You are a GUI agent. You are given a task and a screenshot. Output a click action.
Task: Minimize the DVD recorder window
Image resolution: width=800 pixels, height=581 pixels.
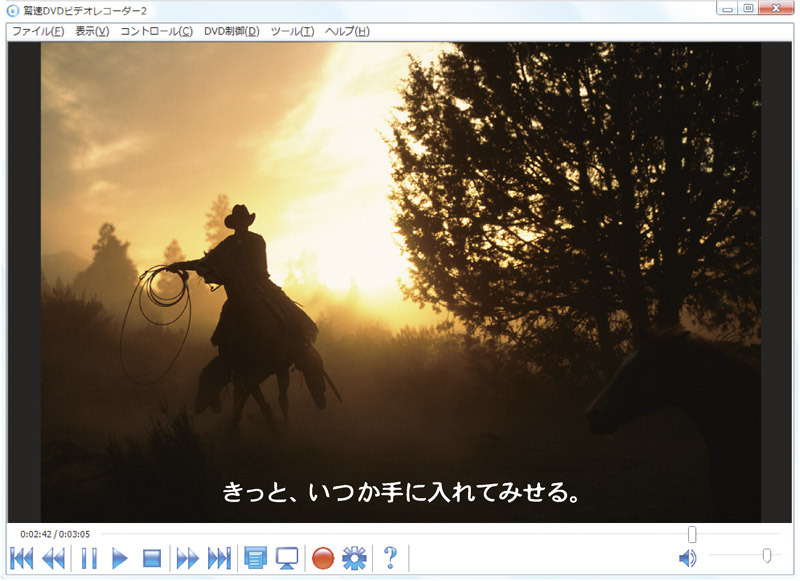(x=727, y=8)
